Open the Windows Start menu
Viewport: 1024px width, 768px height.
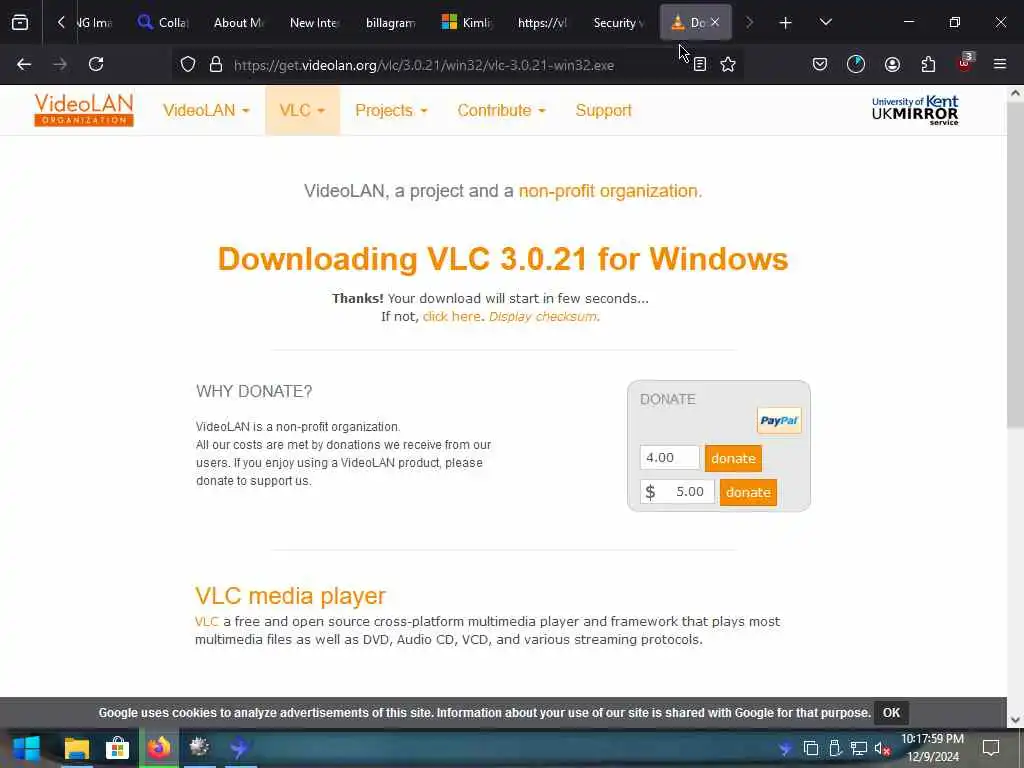coord(26,748)
